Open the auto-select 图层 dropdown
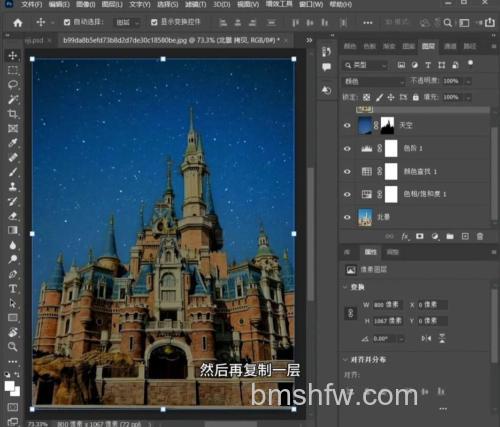This screenshot has width=500, height=427. click(127, 23)
